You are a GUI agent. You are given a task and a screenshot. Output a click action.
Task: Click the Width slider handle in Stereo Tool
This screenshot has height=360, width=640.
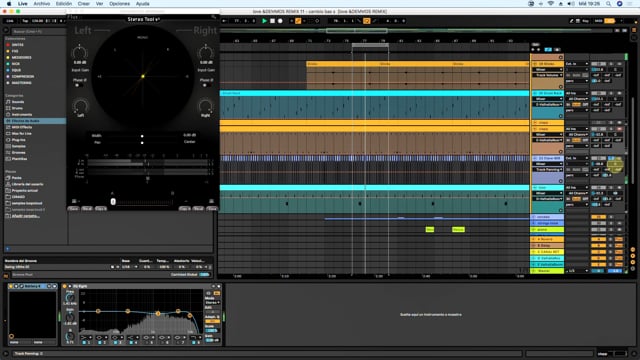(x=142, y=136)
